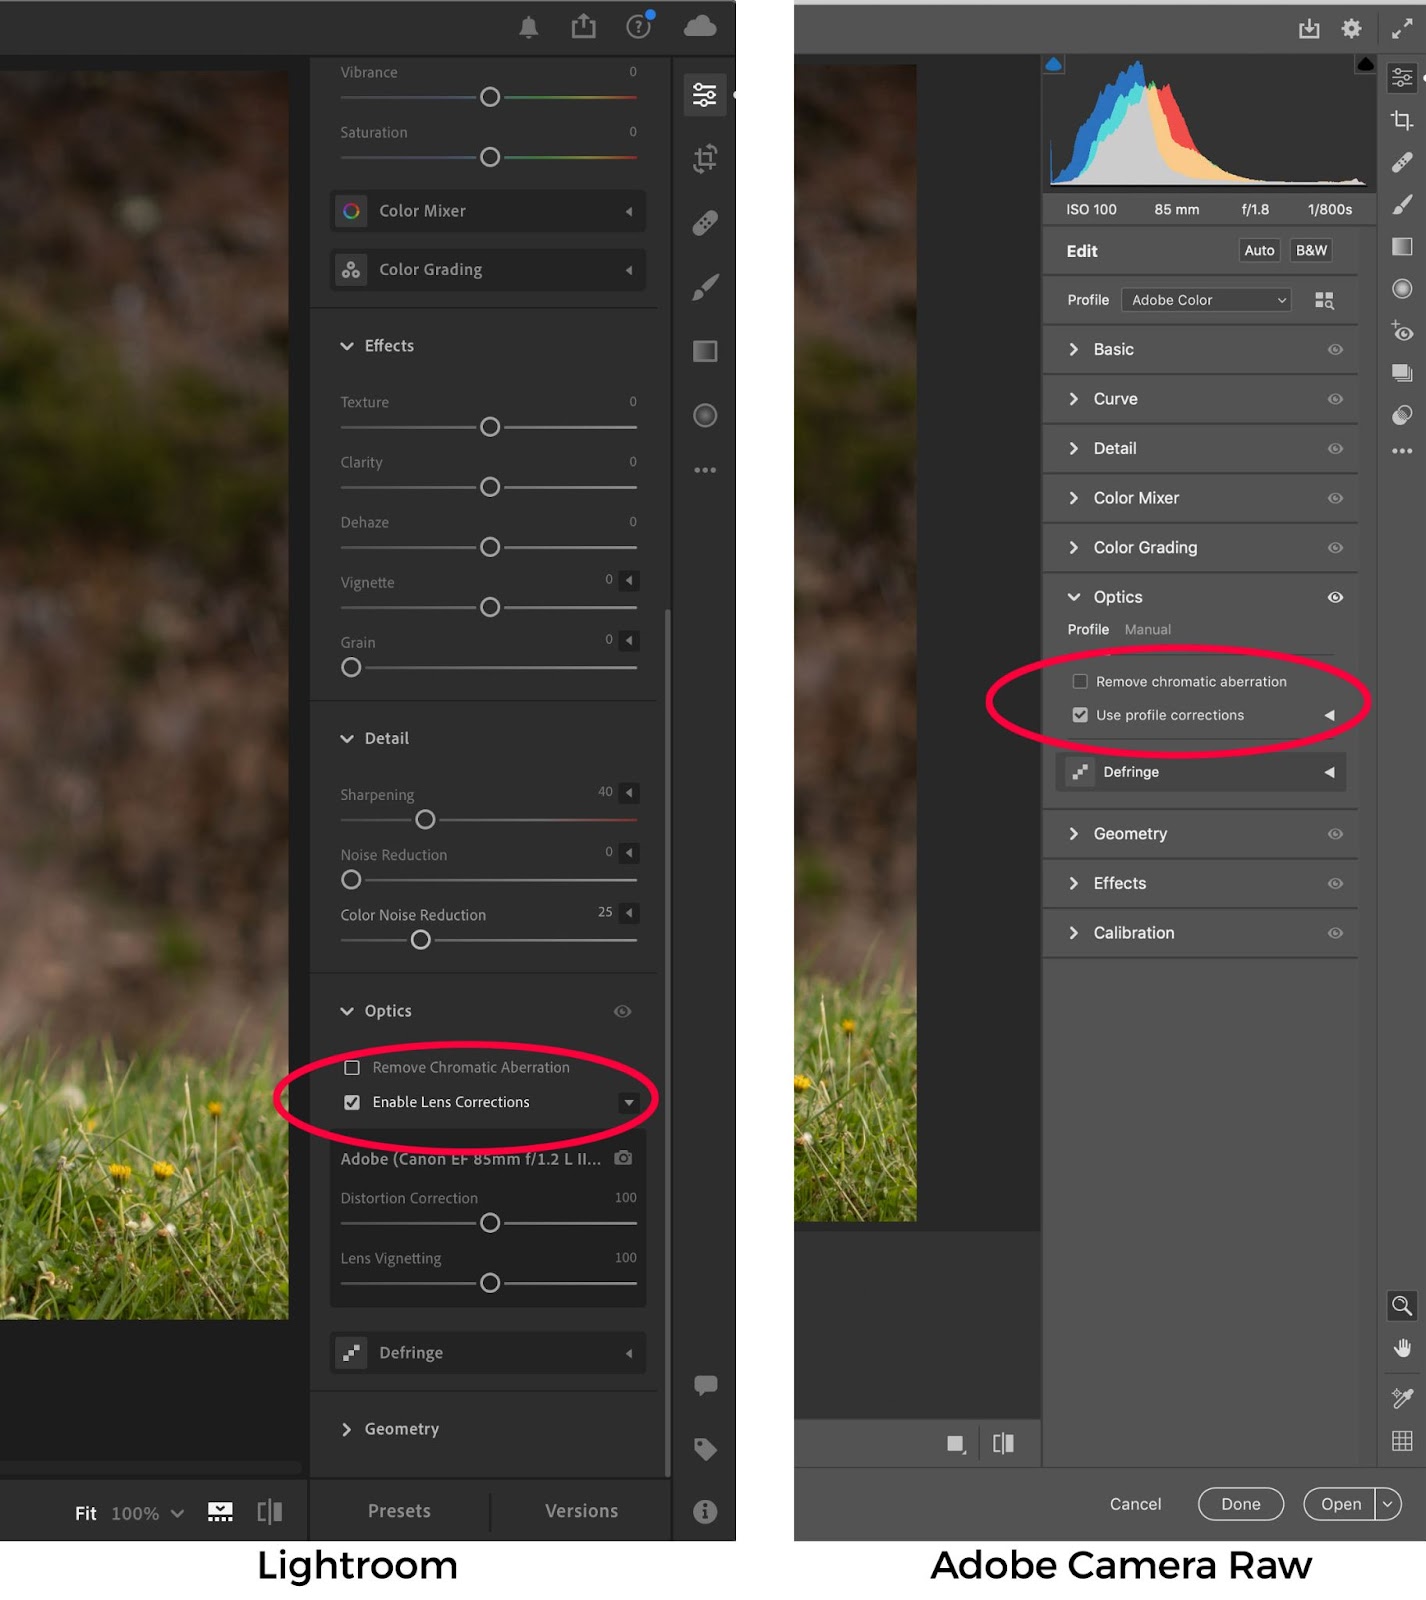This screenshot has height=1600, width=1426.
Task: Switch to Camera Raw Optics Profile tab
Action: point(1088,629)
